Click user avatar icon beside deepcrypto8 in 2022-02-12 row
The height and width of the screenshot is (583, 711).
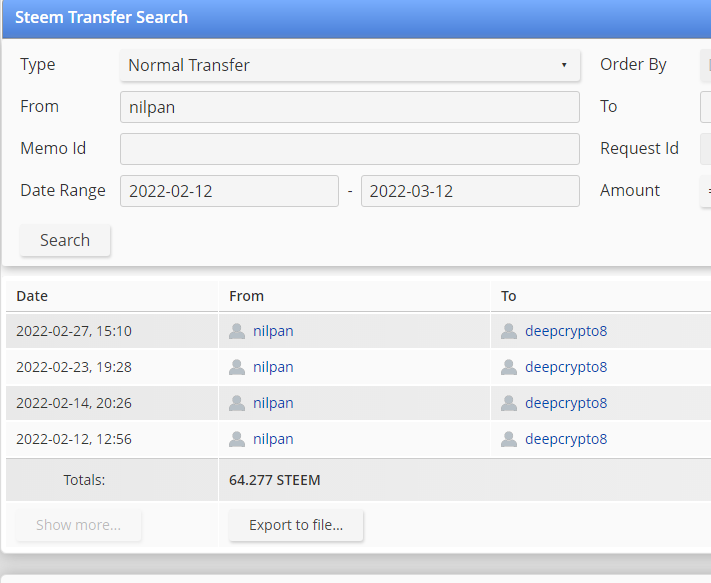pos(509,439)
